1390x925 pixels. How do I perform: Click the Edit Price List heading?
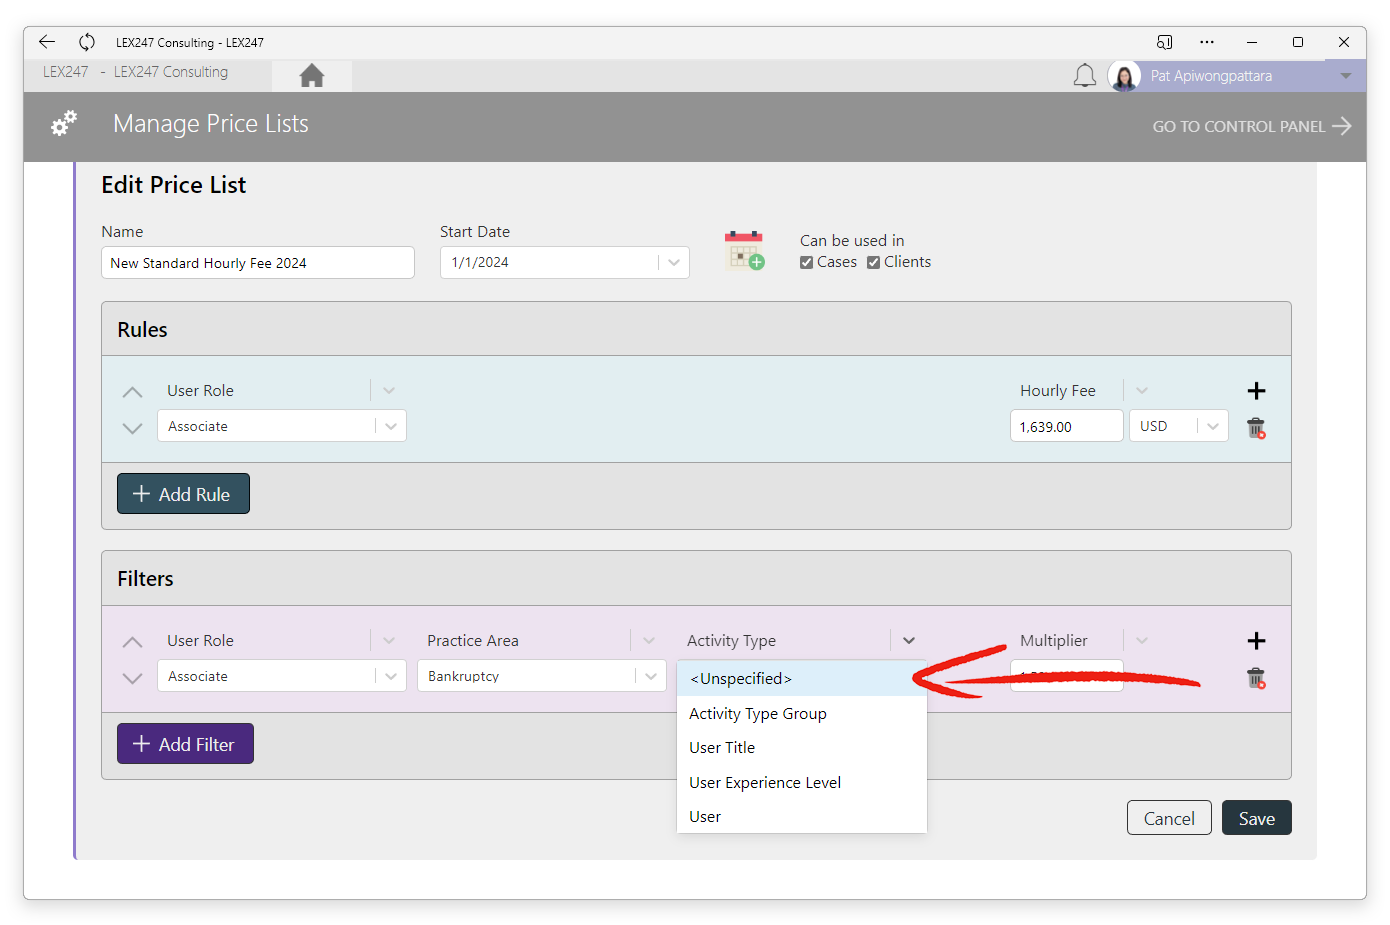(x=174, y=185)
